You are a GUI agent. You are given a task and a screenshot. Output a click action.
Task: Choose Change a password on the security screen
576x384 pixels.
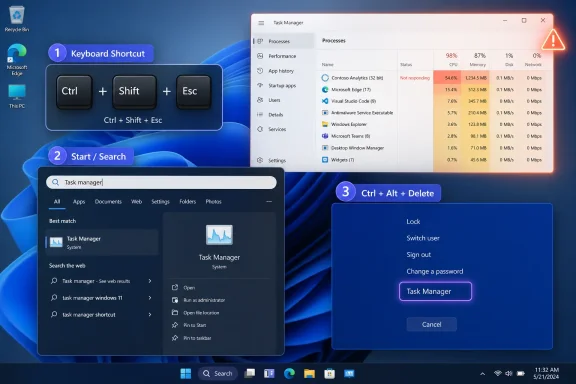tap(435, 272)
